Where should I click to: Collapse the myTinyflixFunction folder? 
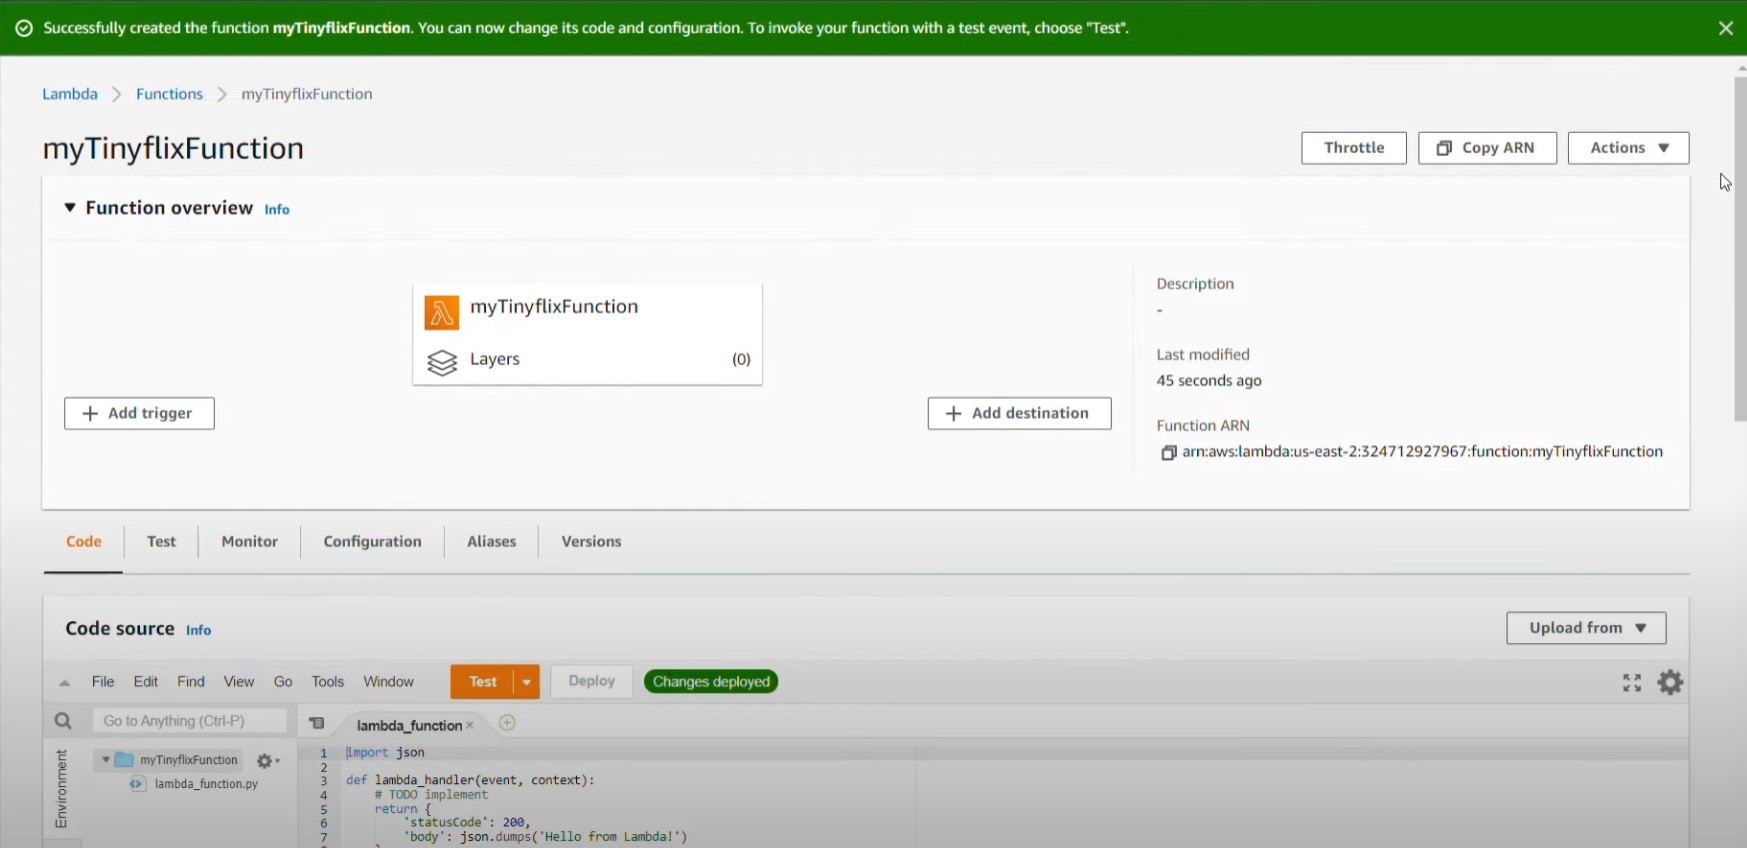105,760
